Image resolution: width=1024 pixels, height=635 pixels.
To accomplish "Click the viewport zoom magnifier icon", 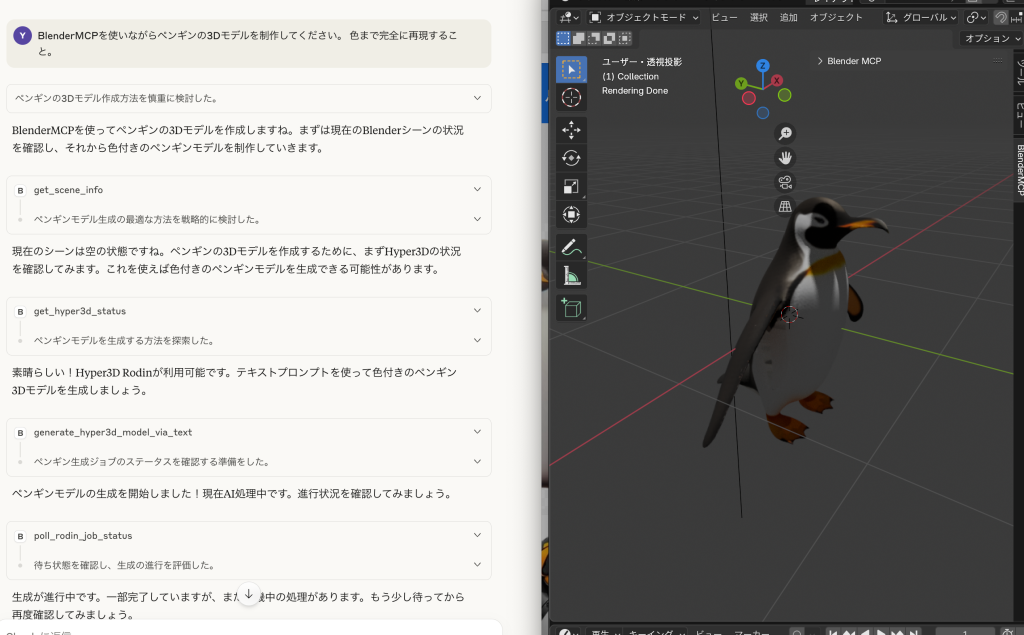I will click(785, 133).
